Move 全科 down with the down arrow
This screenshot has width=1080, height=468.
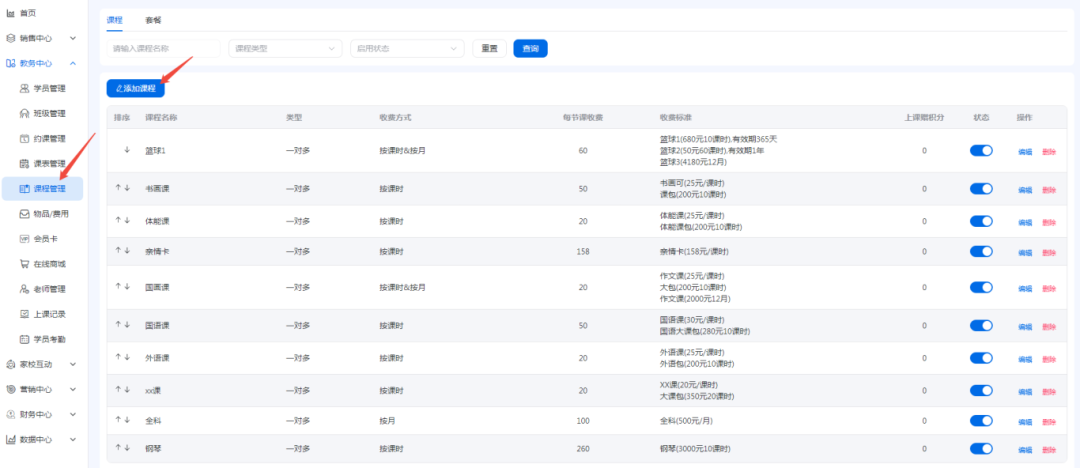click(127, 419)
